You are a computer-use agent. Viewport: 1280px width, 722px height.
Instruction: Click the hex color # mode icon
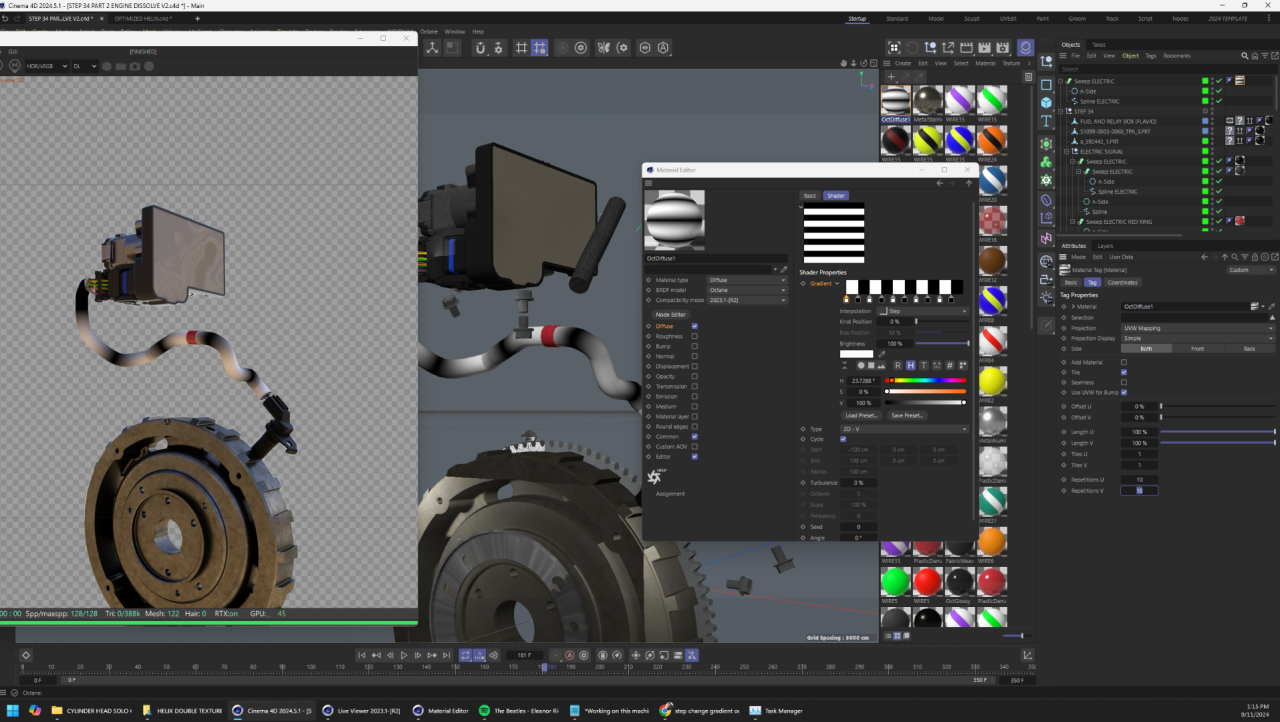949,365
